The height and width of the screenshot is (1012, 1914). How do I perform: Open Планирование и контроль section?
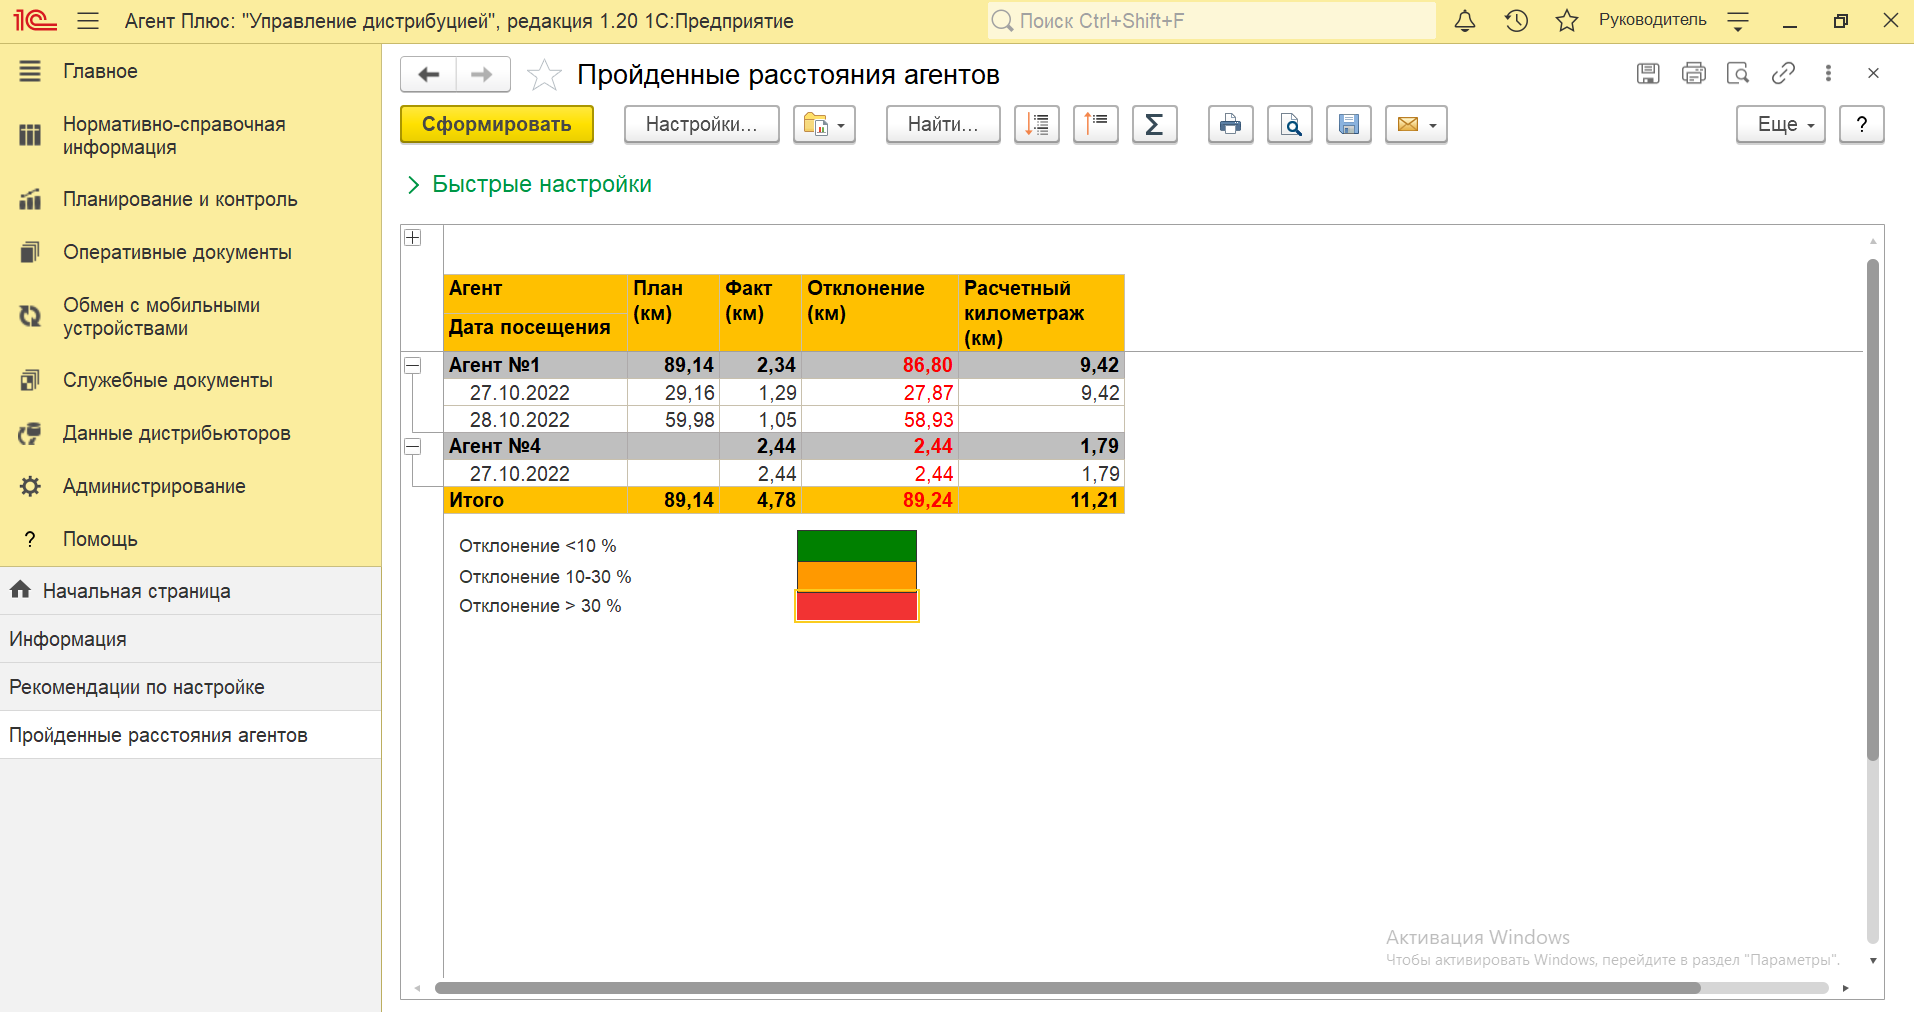pyautogui.click(x=180, y=199)
